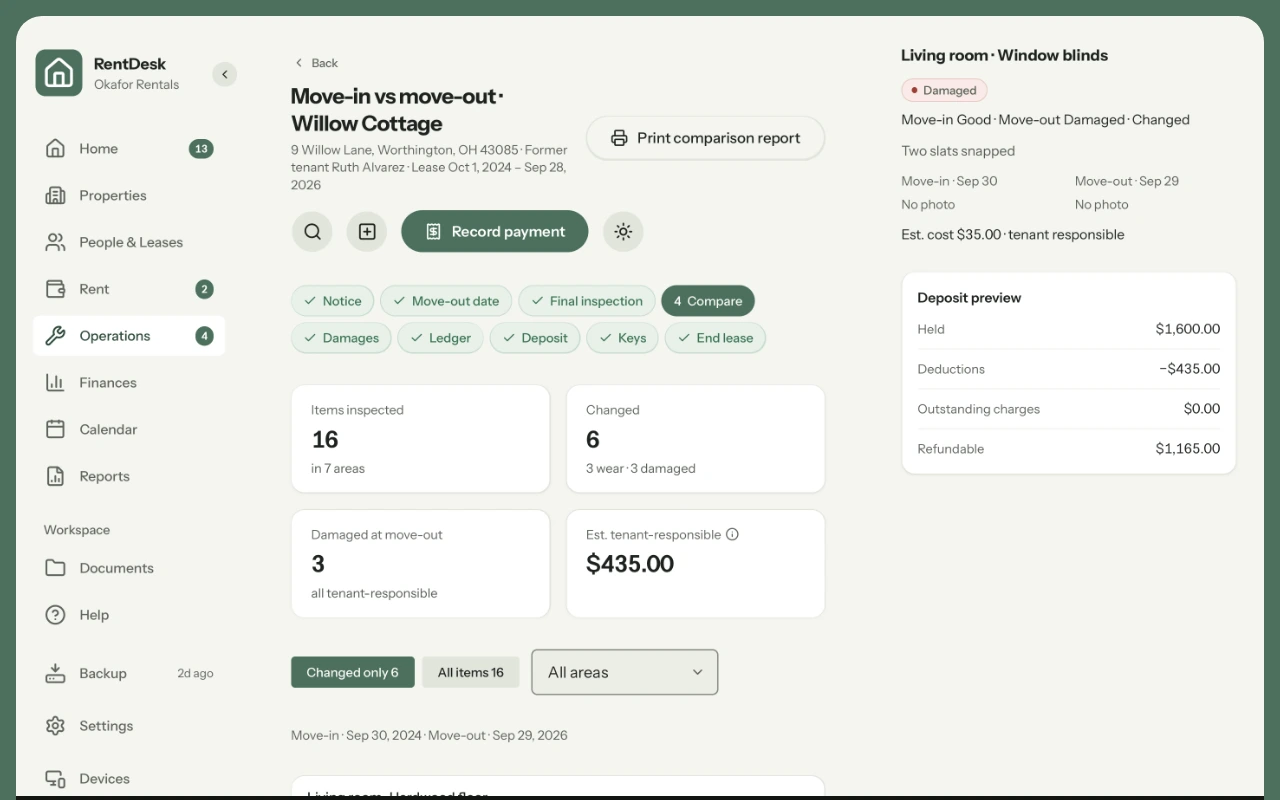
Task: Go to the Damages step
Action: (x=341, y=338)
